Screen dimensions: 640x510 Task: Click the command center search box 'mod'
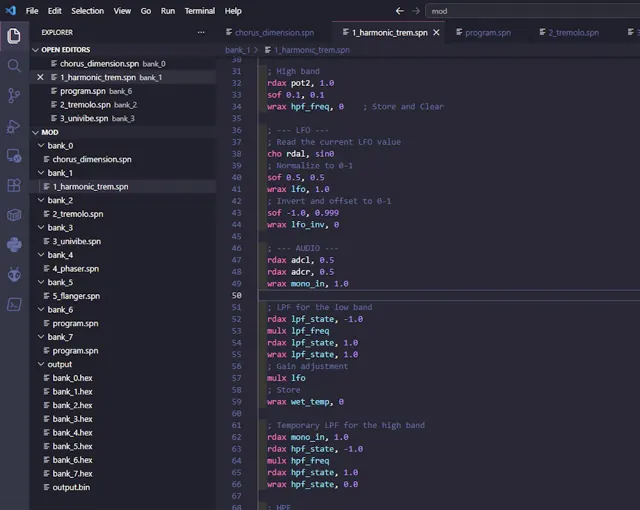[533, 11]
